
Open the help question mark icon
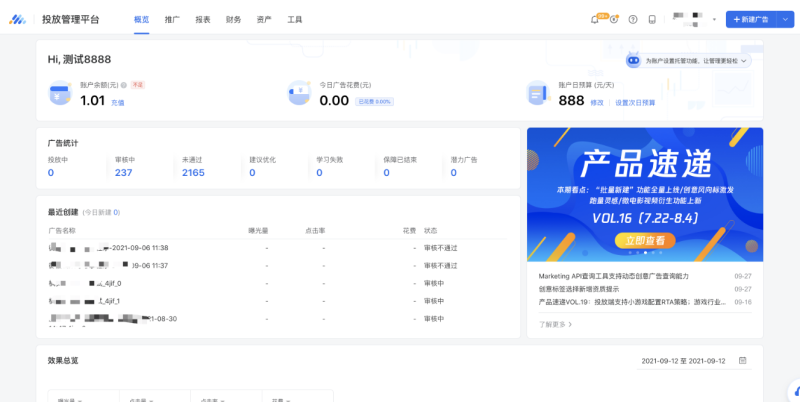coord(633,19)
